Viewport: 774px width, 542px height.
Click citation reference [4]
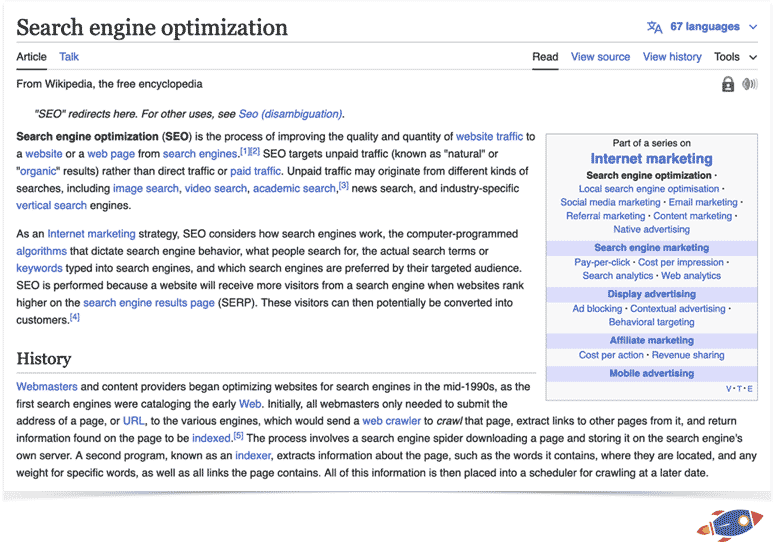tap(75, 317)
